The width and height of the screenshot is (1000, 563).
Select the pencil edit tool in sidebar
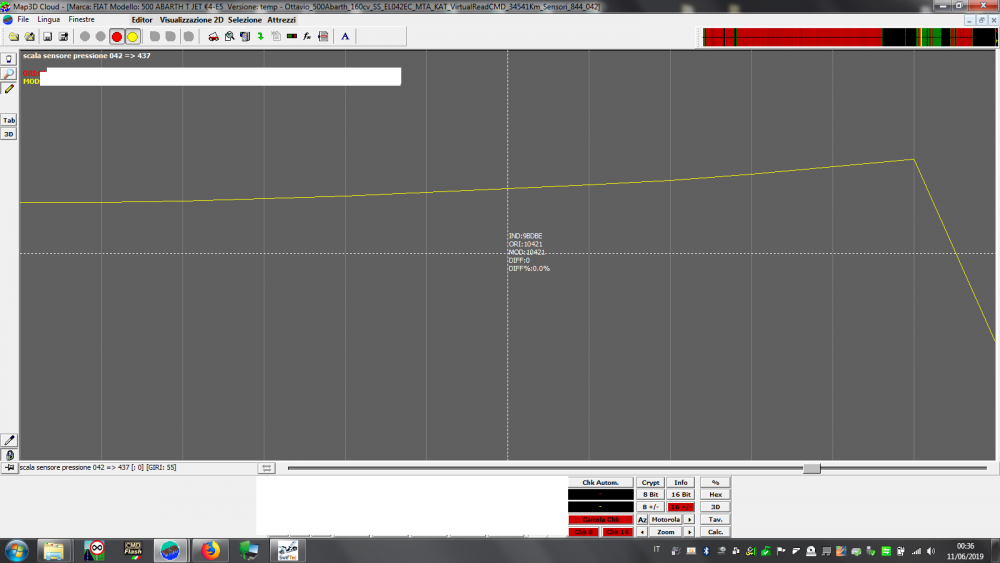pos(9,89)
